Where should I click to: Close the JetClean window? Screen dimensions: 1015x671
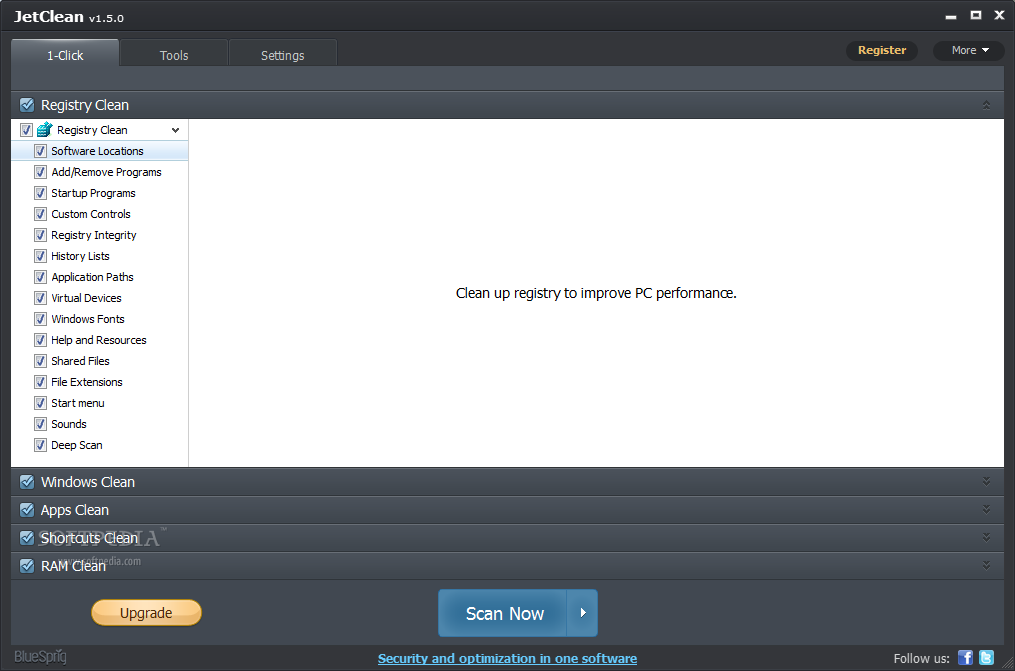pyautogui.click(x=999, y=15)
